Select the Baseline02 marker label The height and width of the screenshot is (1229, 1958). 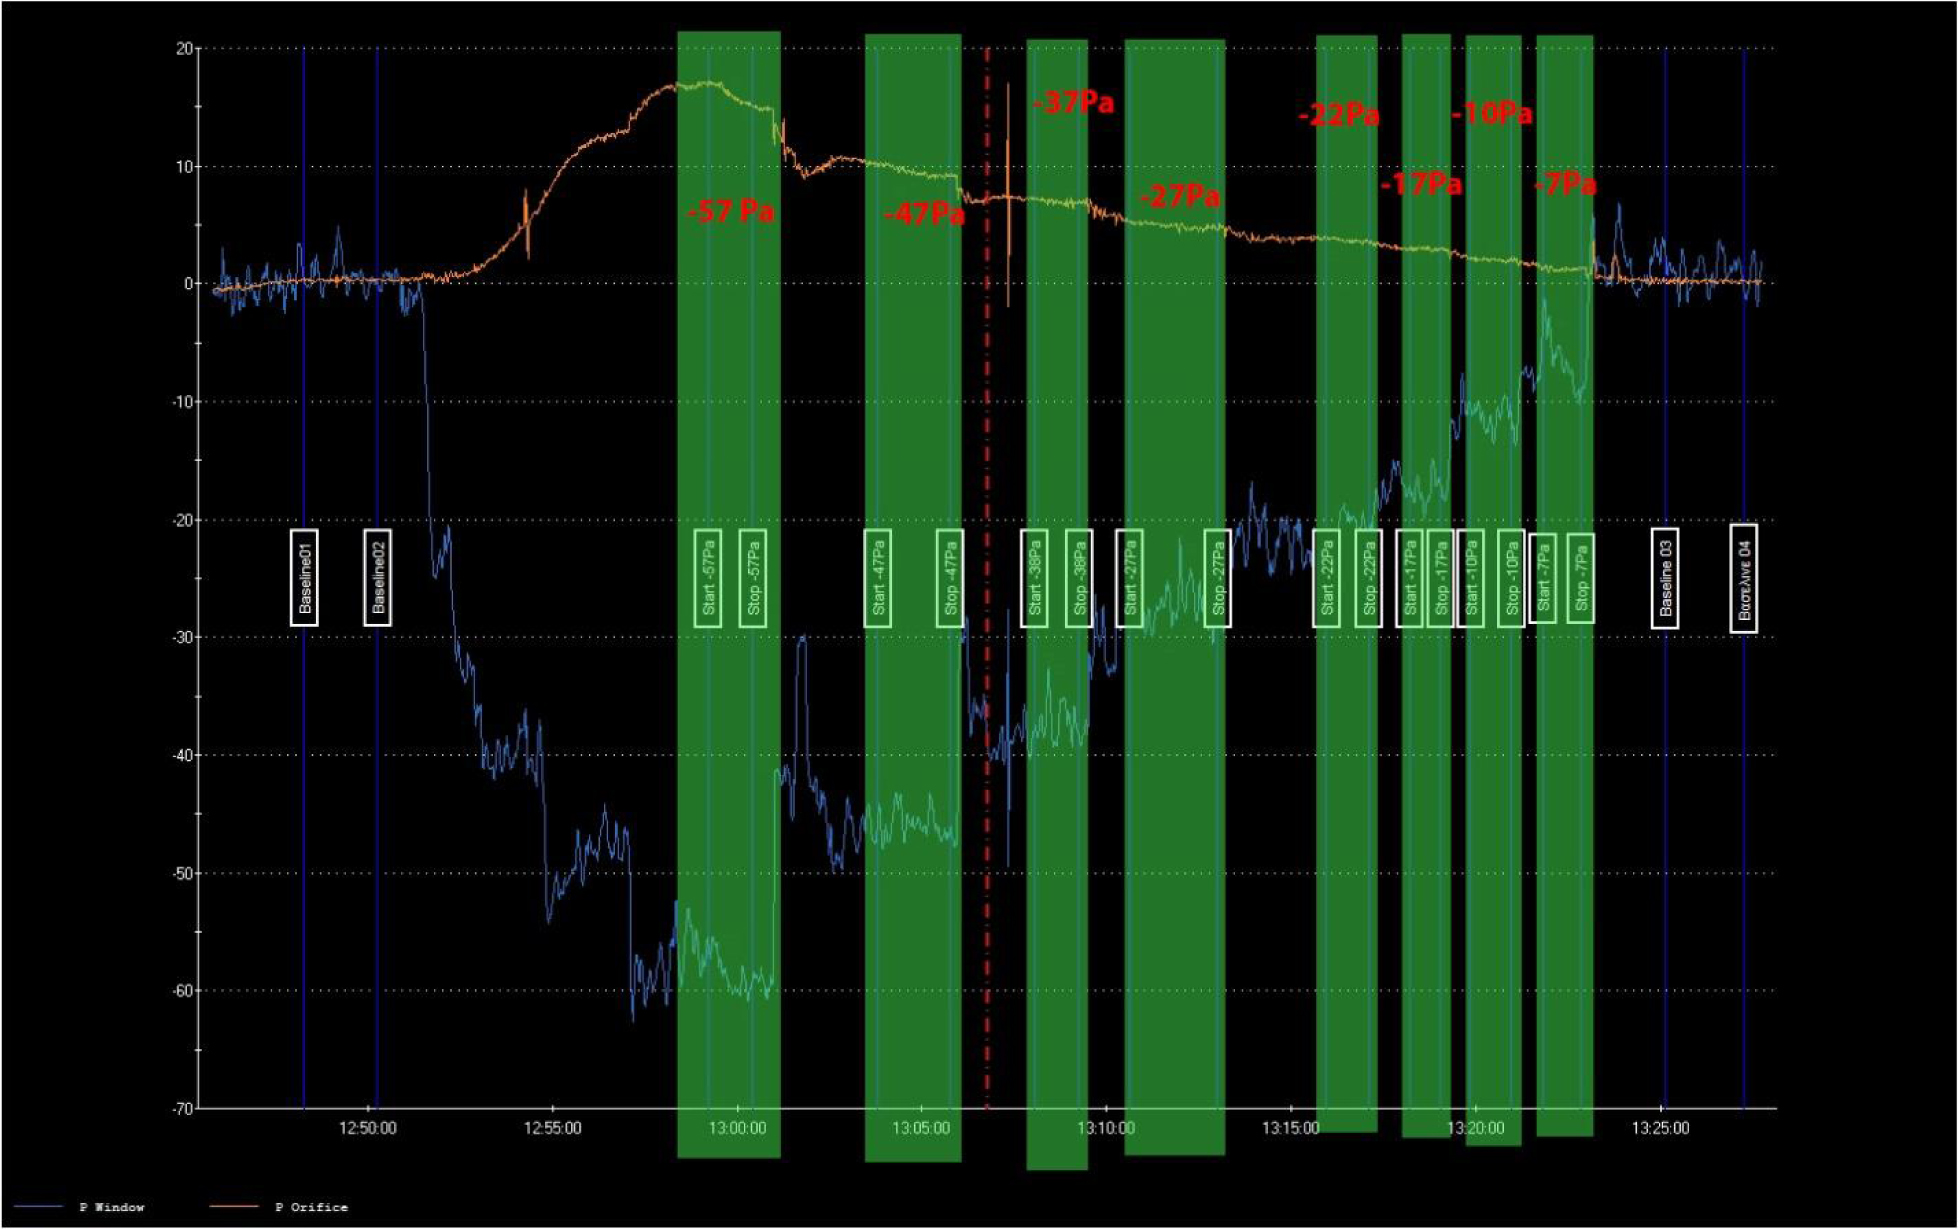tap(377, 578)
